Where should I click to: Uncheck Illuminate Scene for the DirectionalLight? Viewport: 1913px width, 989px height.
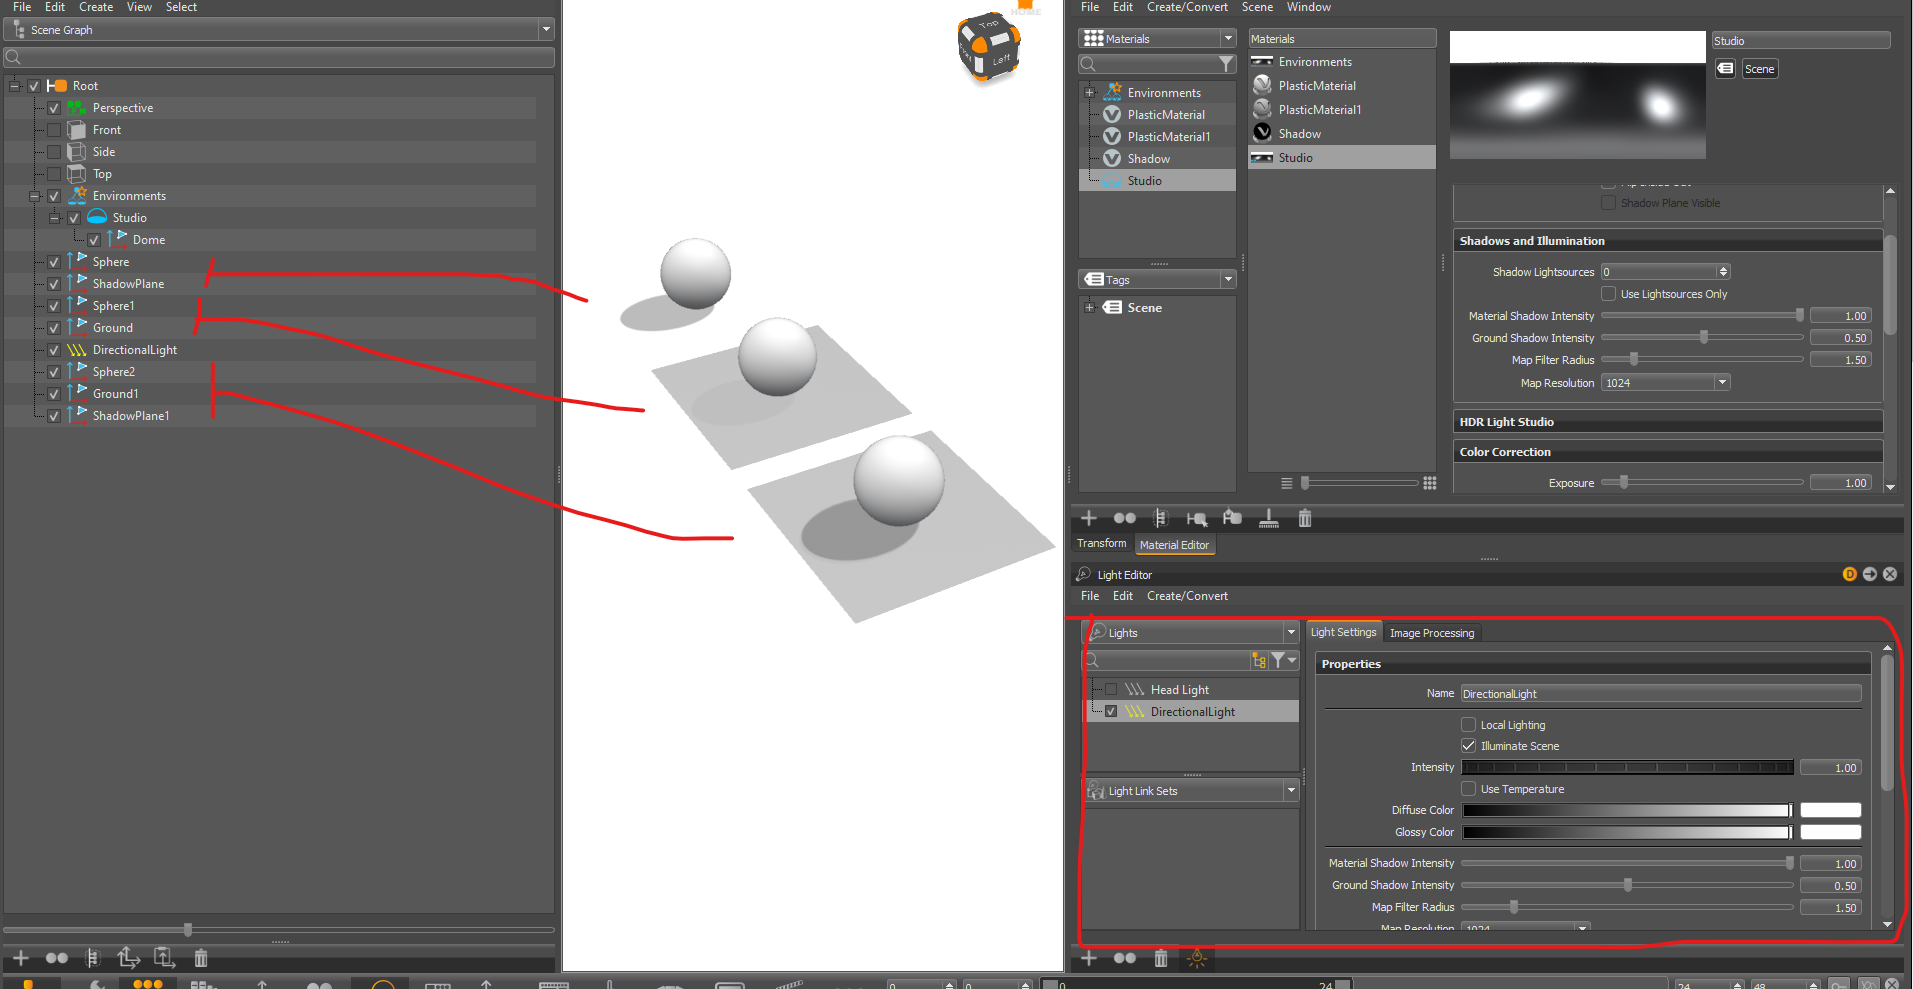pyautogui.click(x=1468, y=745)
